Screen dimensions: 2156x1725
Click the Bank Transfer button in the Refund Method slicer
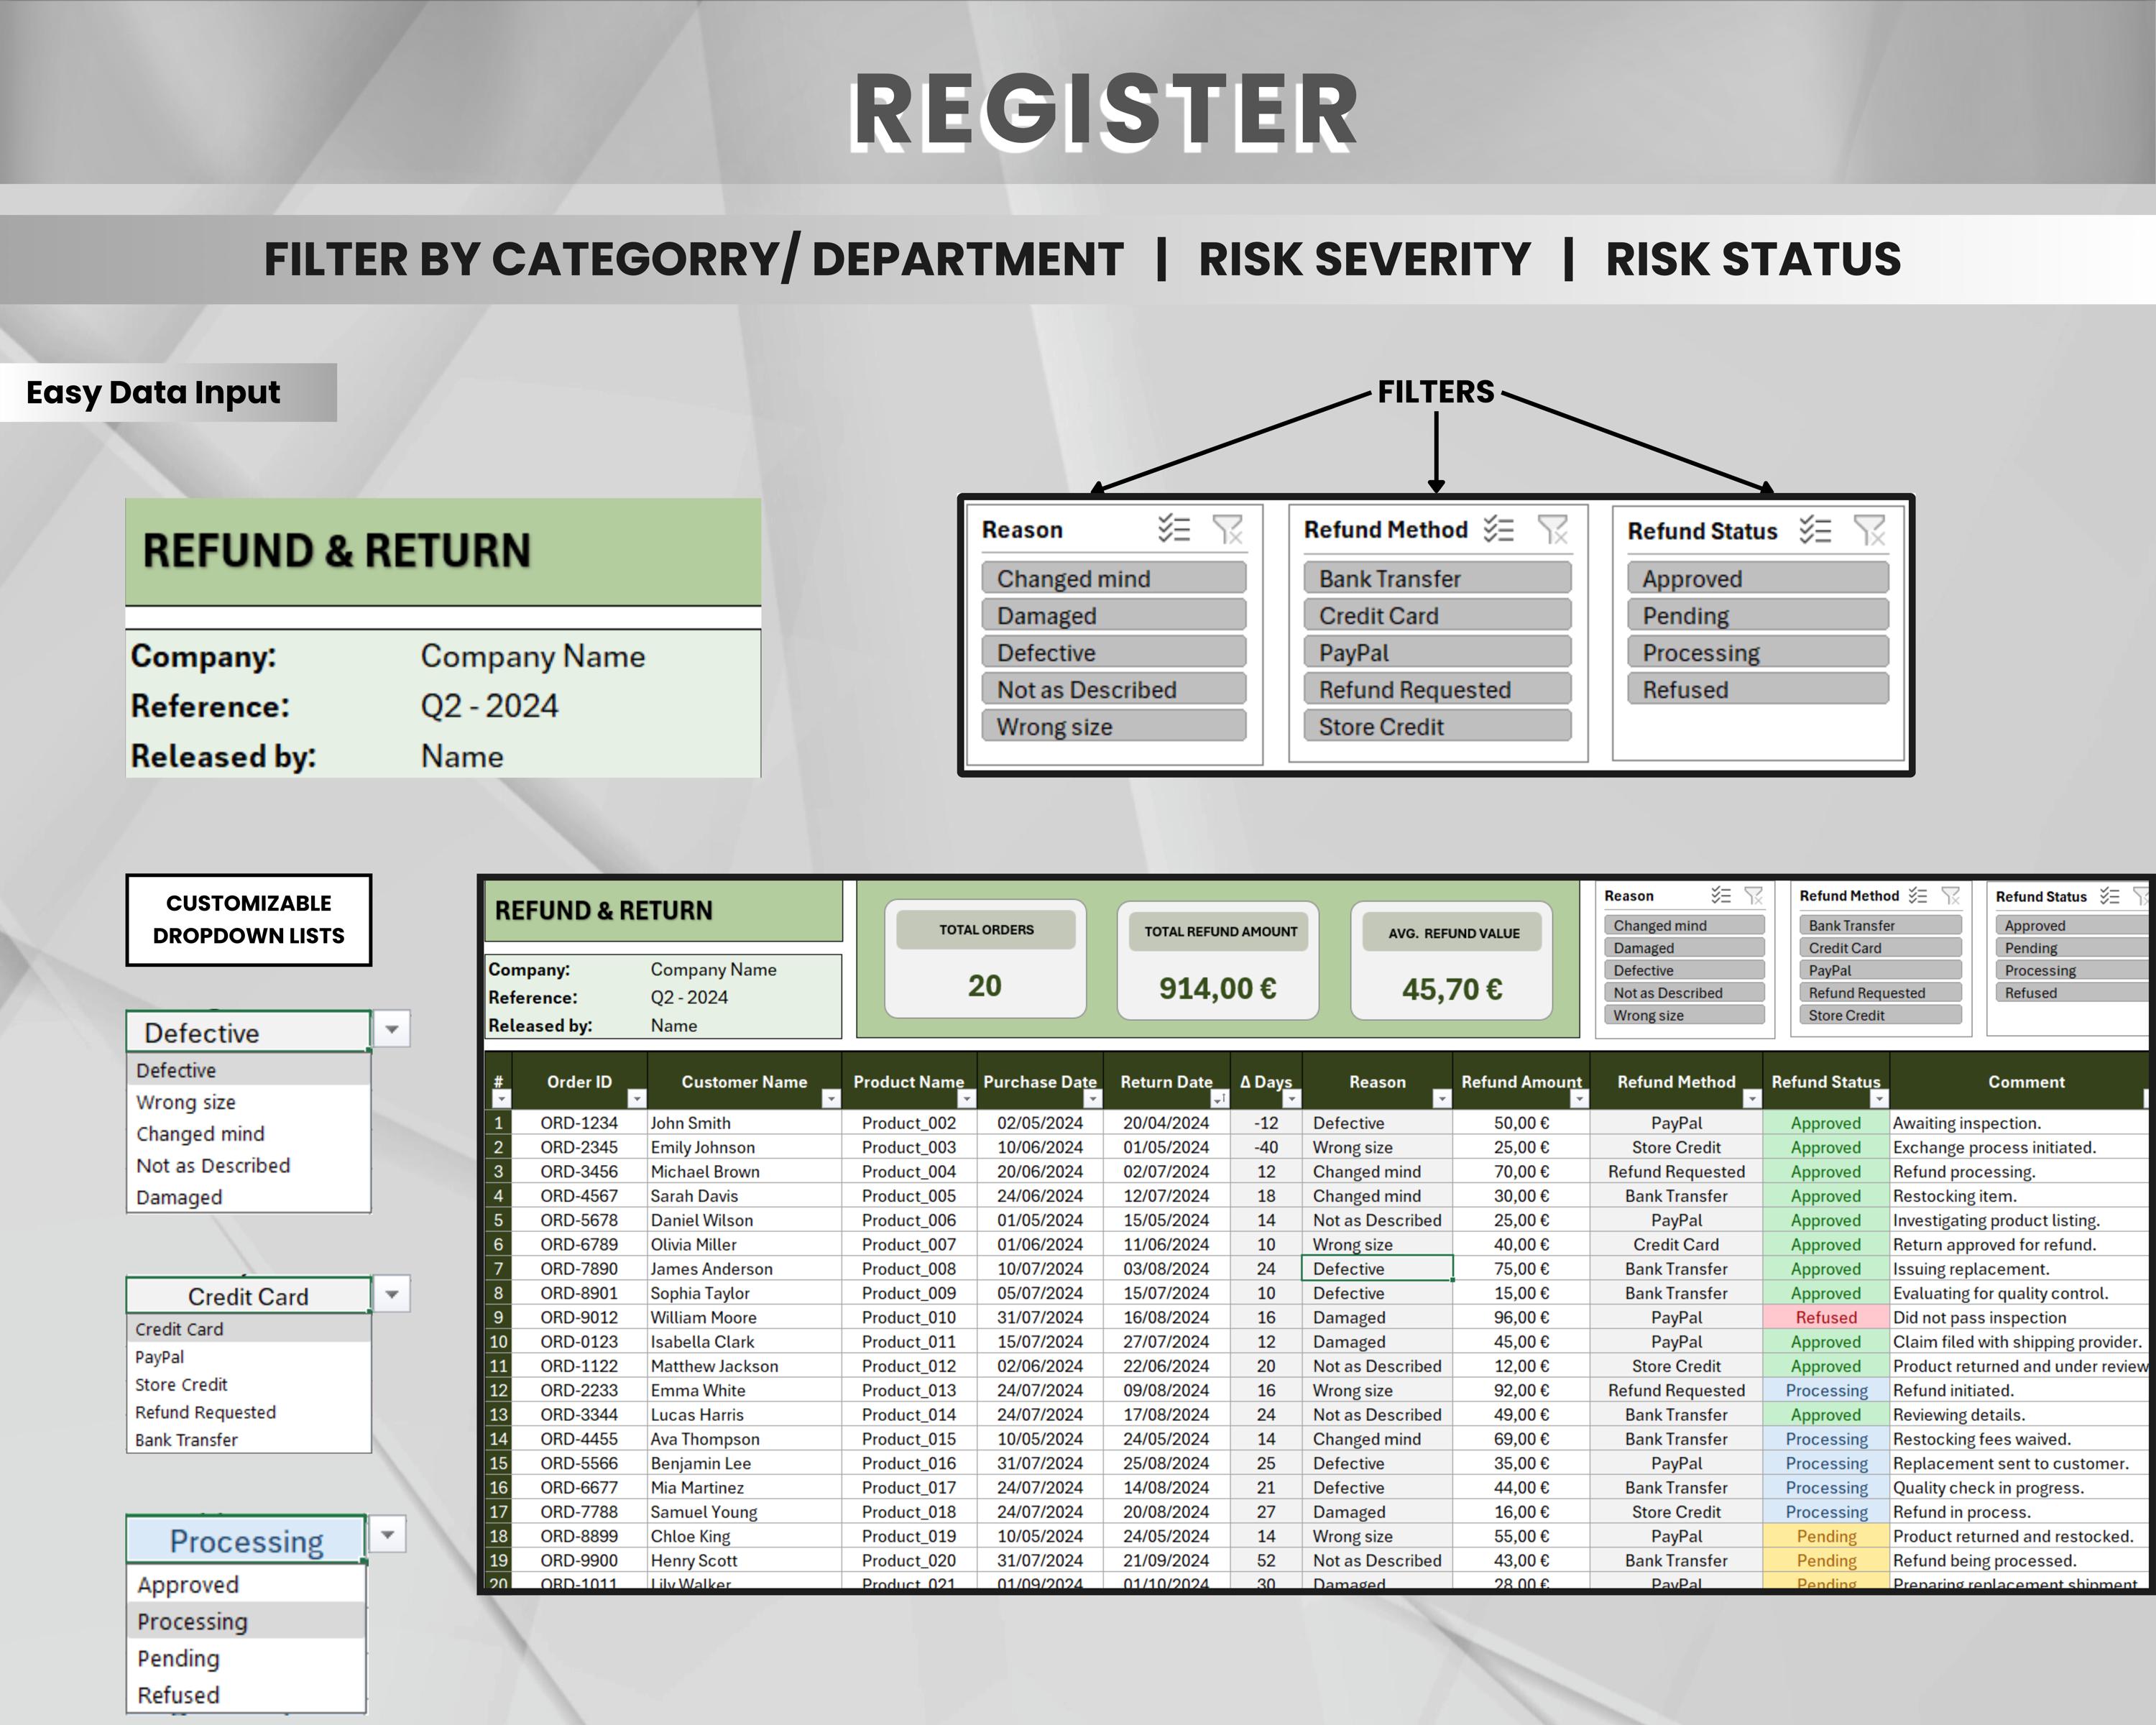click(1437, 578)
